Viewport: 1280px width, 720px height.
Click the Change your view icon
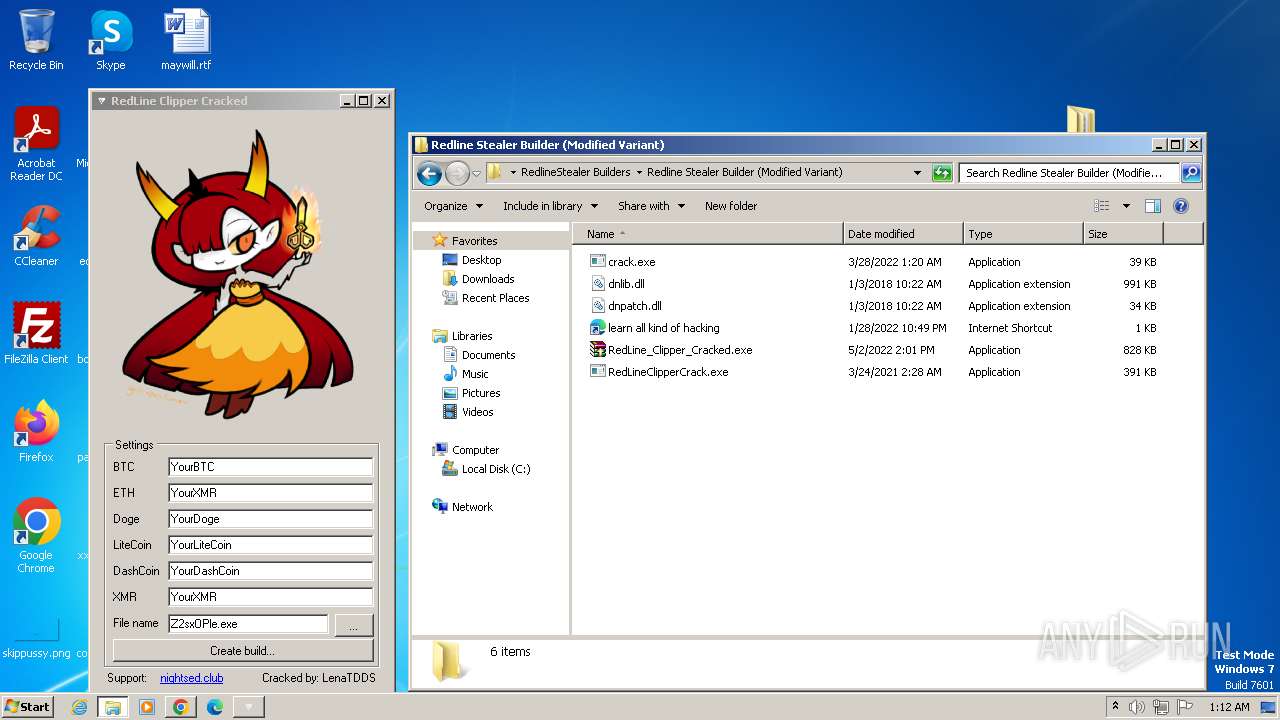(x=1101, y=206)
